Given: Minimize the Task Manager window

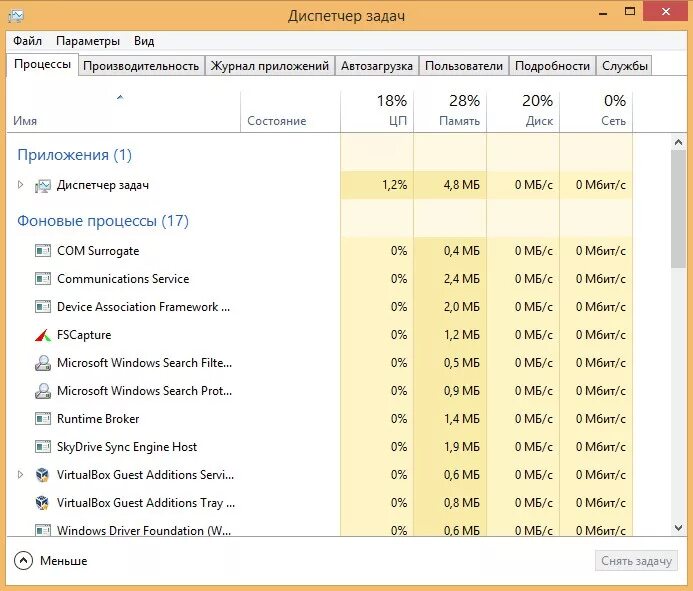Looking at the screenshot, I should [603, 13].
